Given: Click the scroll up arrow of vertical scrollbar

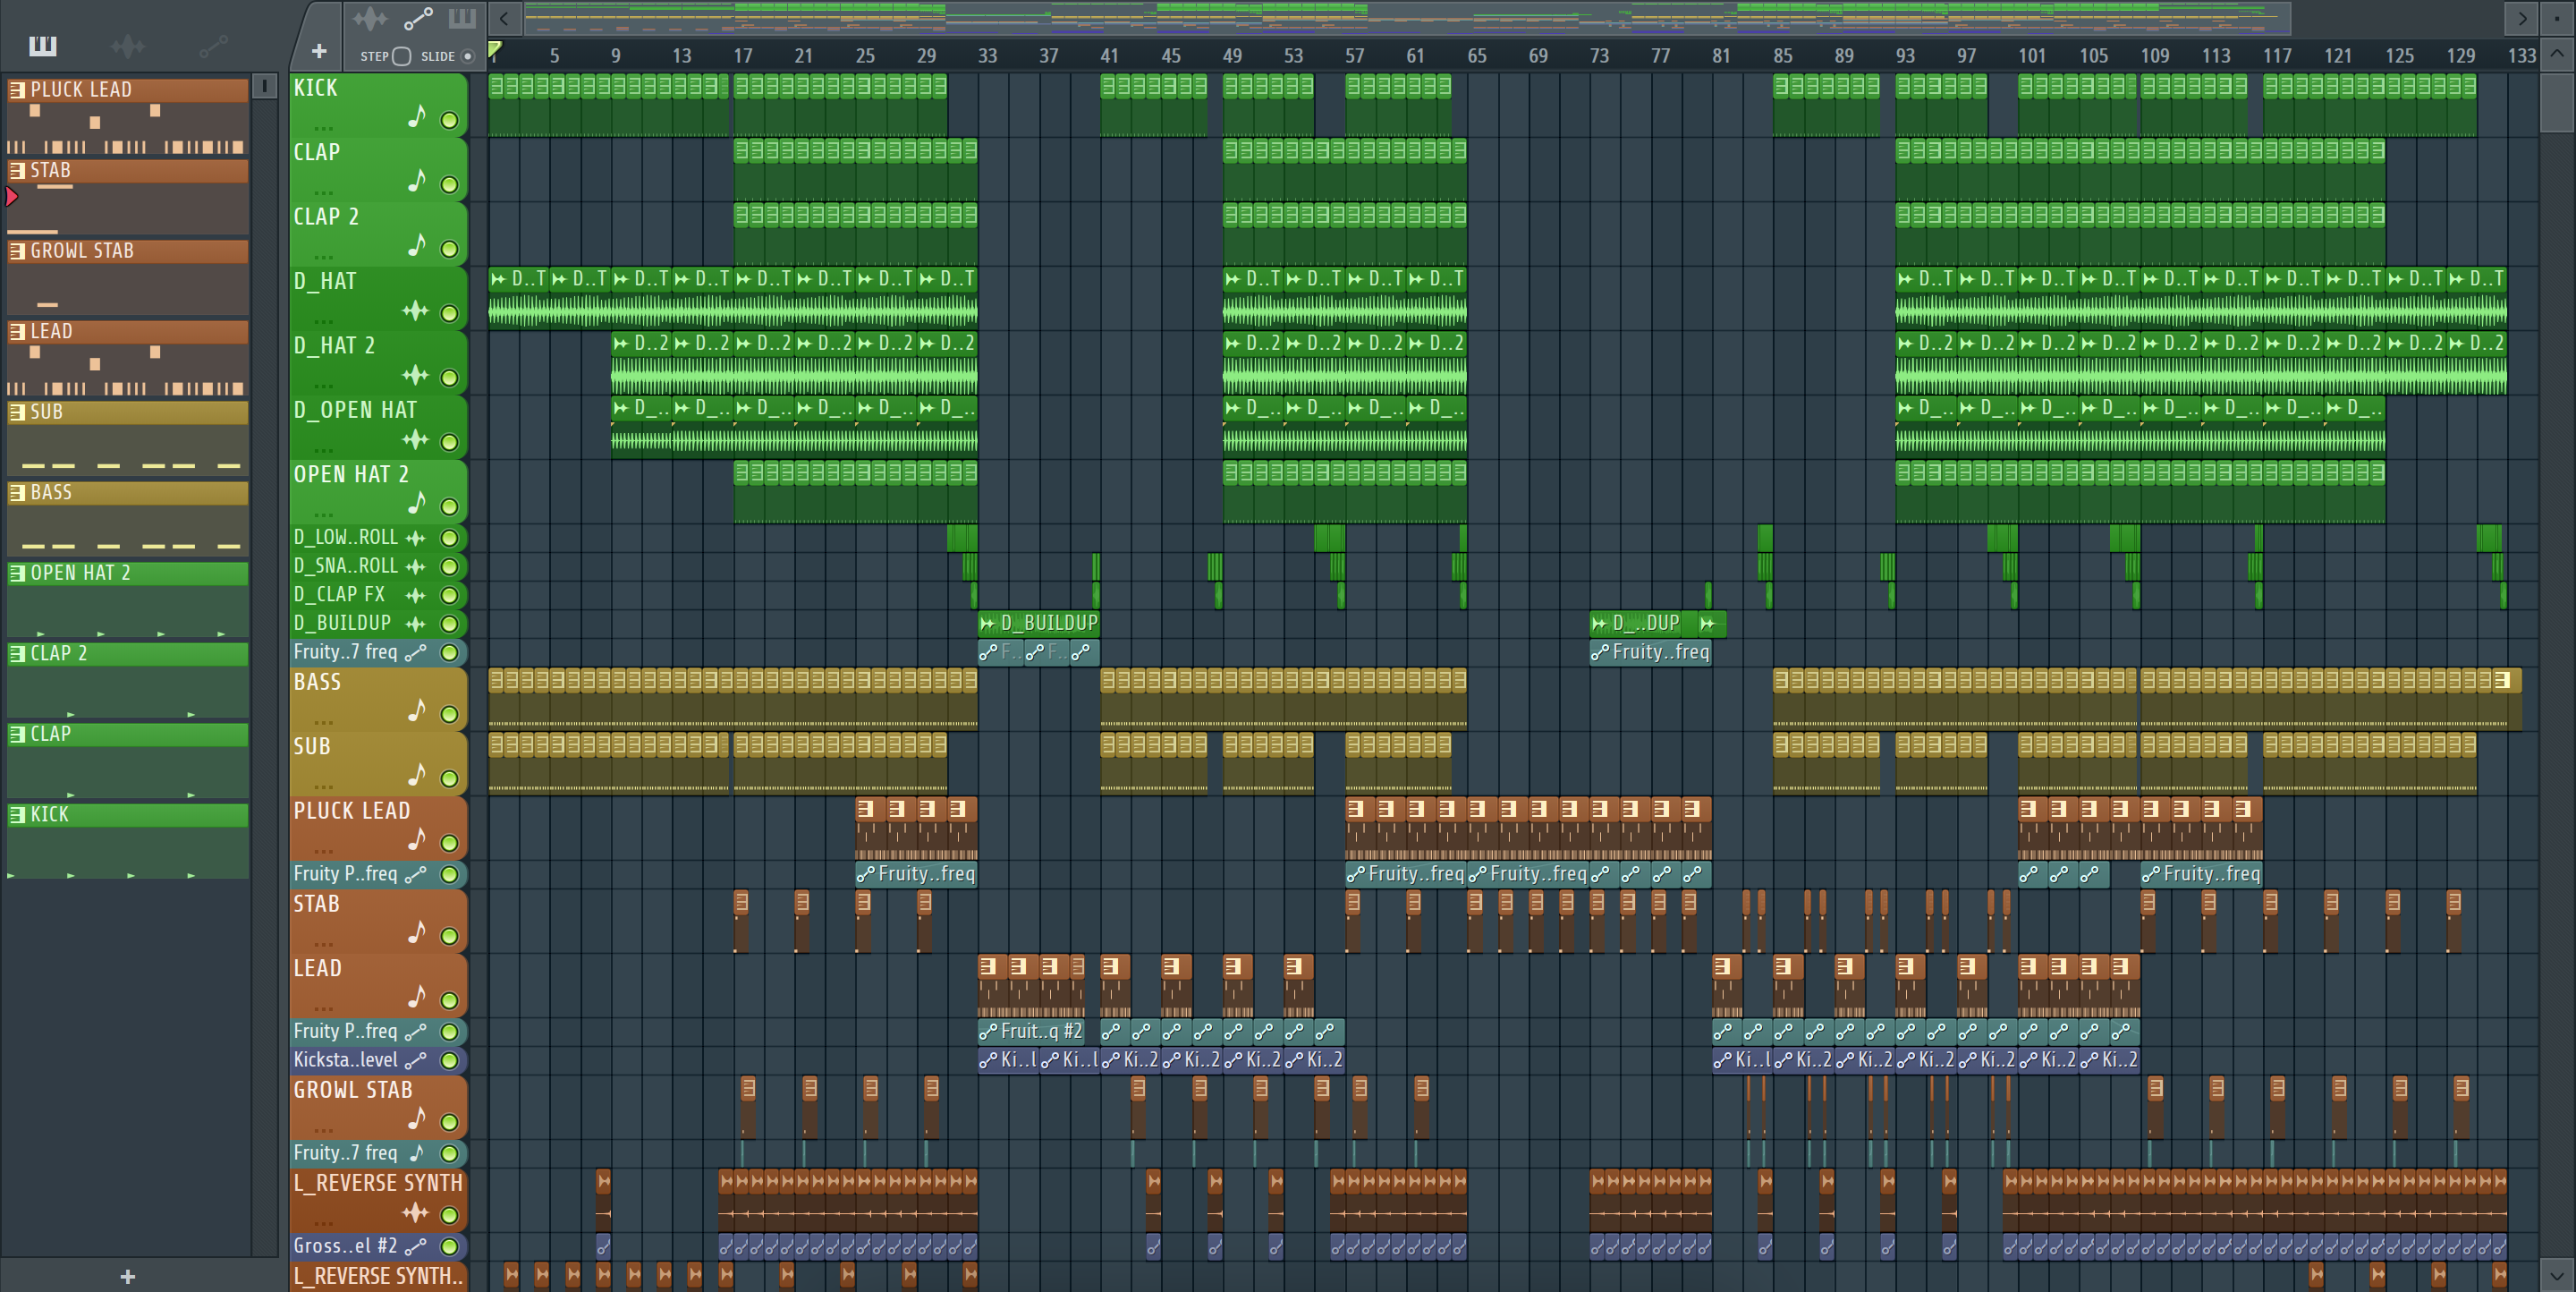Looking at the screenshot, I should pos(2557,54).
